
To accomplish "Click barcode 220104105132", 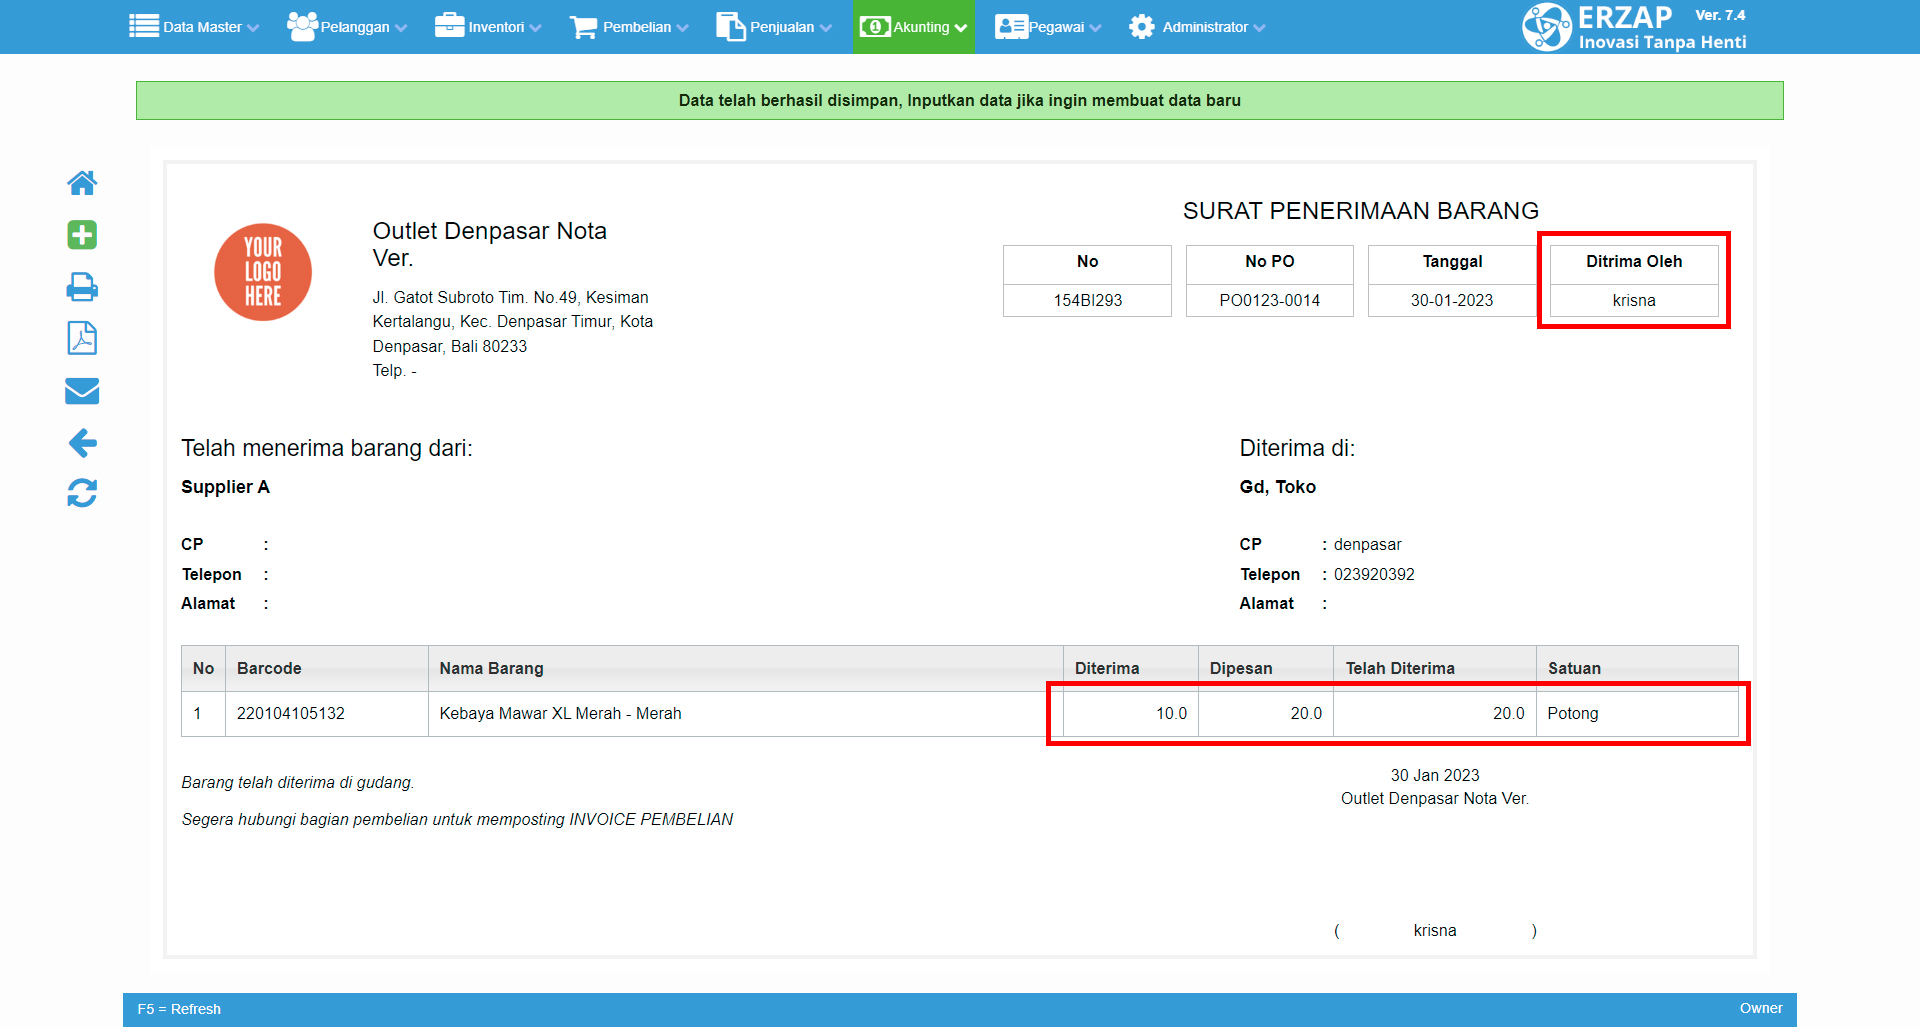I will pos(291,713).
